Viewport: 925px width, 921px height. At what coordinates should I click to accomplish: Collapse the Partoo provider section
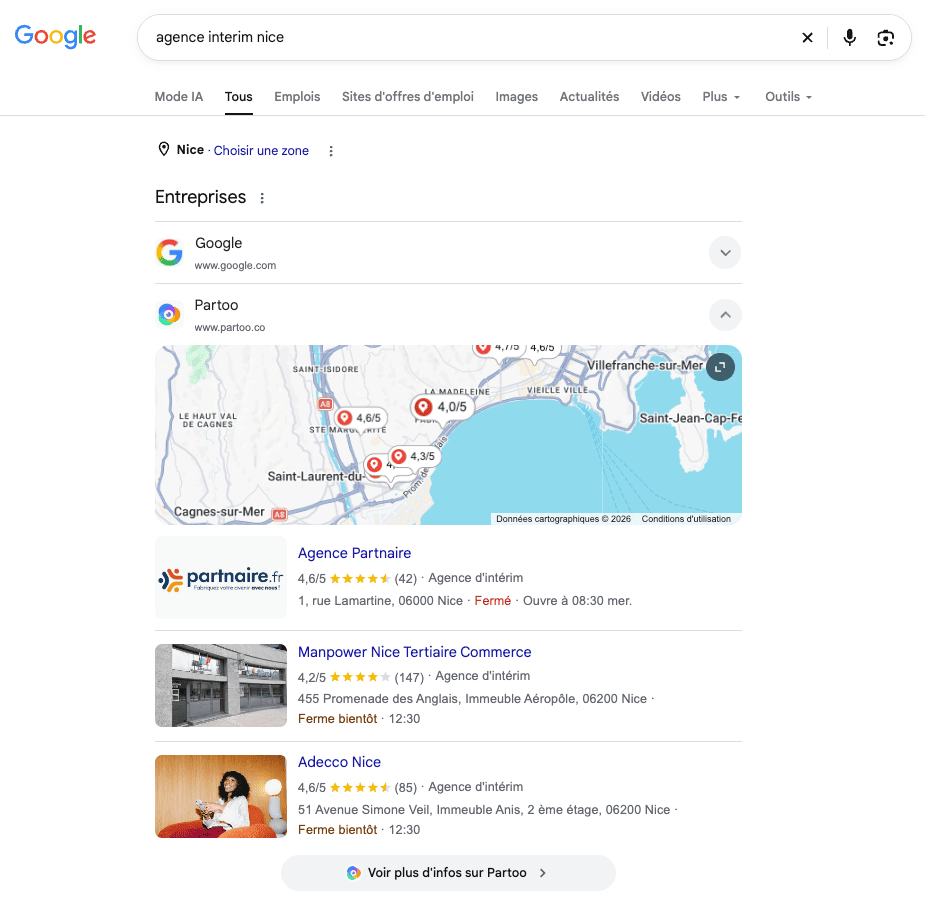[725, 314]
